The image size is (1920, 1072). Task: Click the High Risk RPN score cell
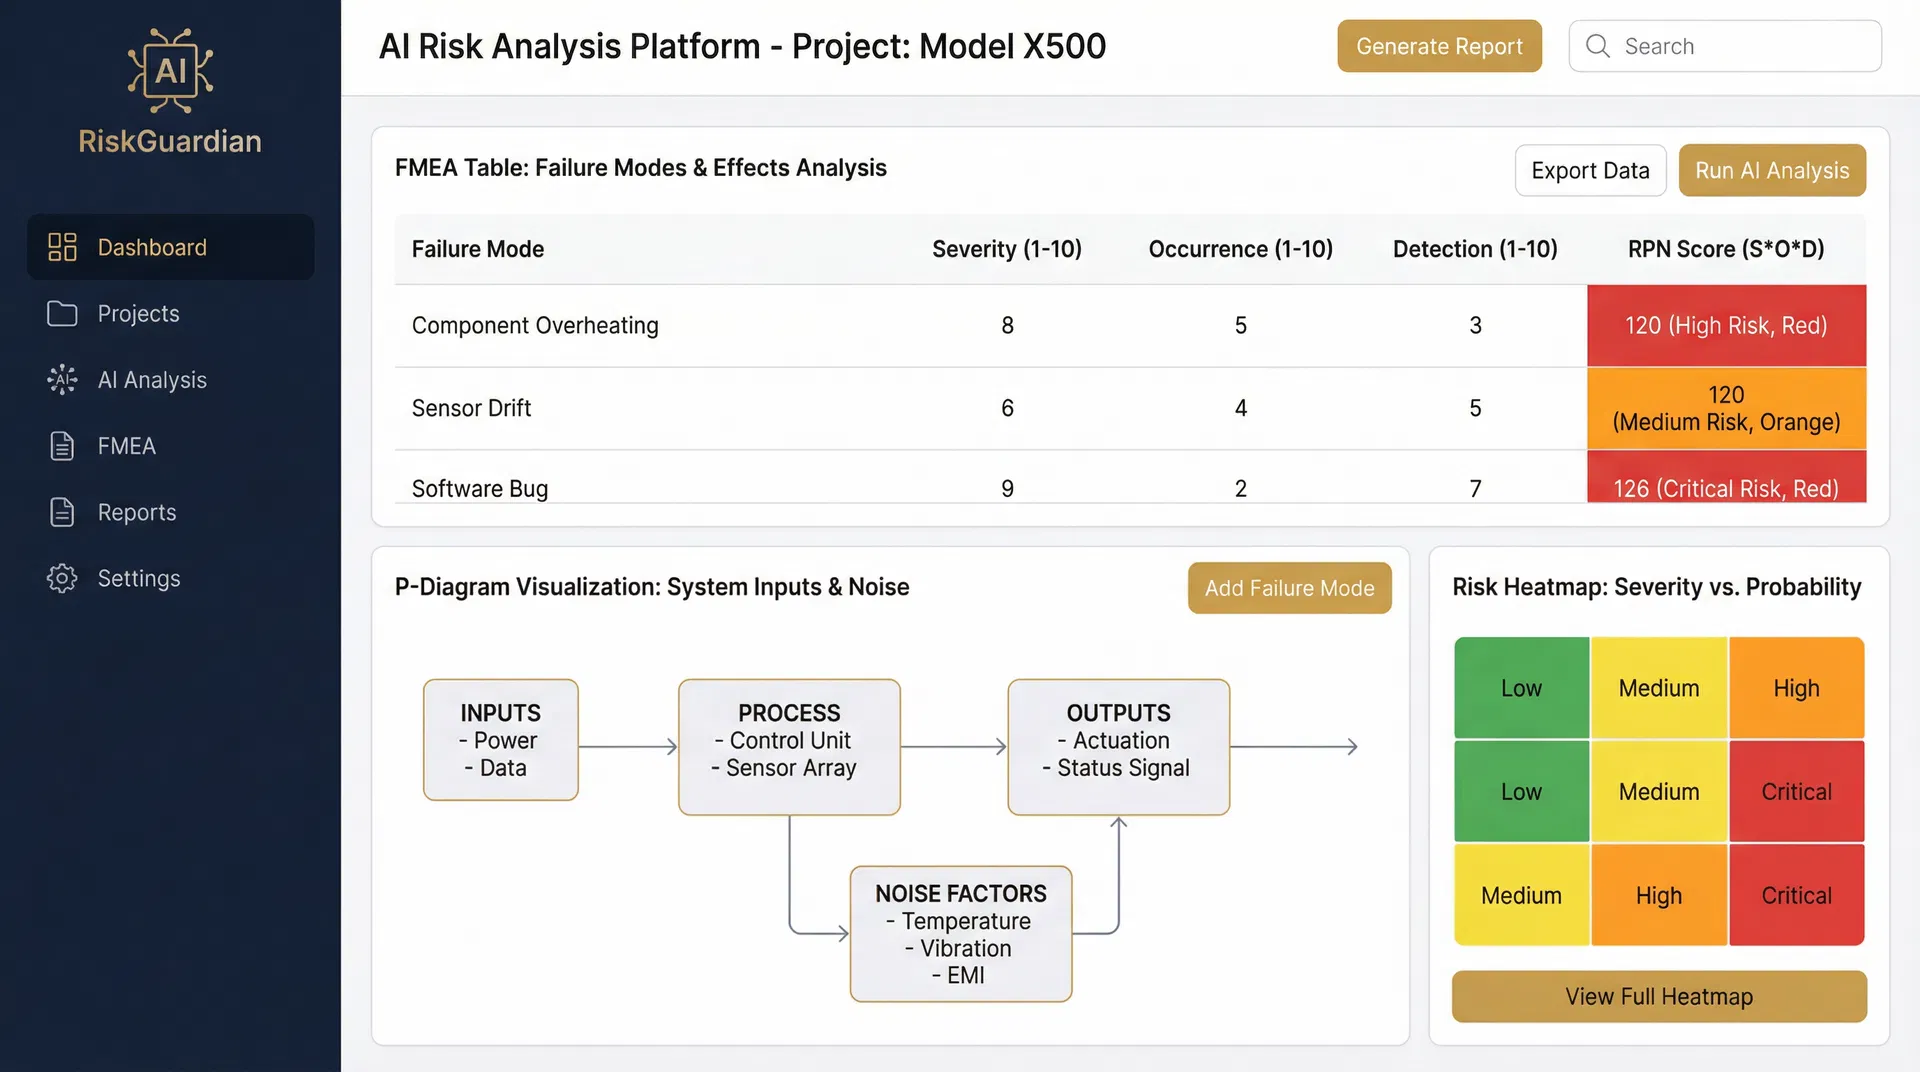[x=1726, y=325]
